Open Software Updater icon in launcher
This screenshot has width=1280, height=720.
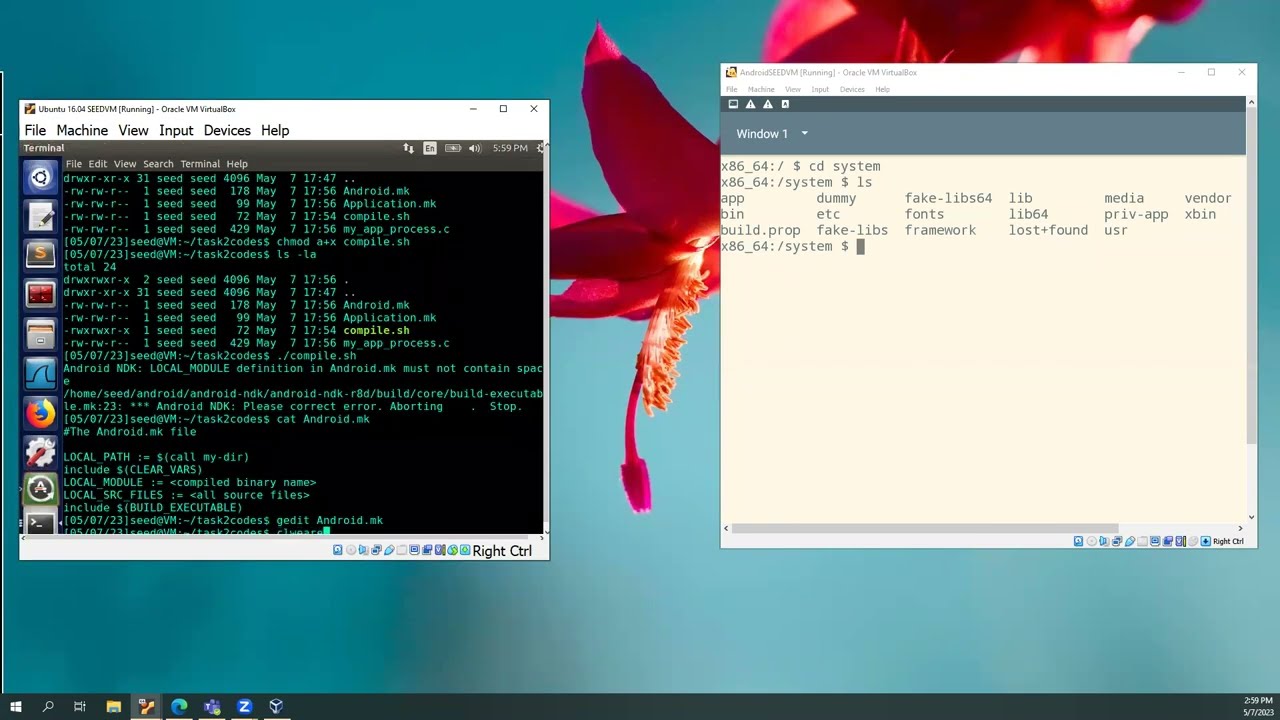(x=40, y=489)
